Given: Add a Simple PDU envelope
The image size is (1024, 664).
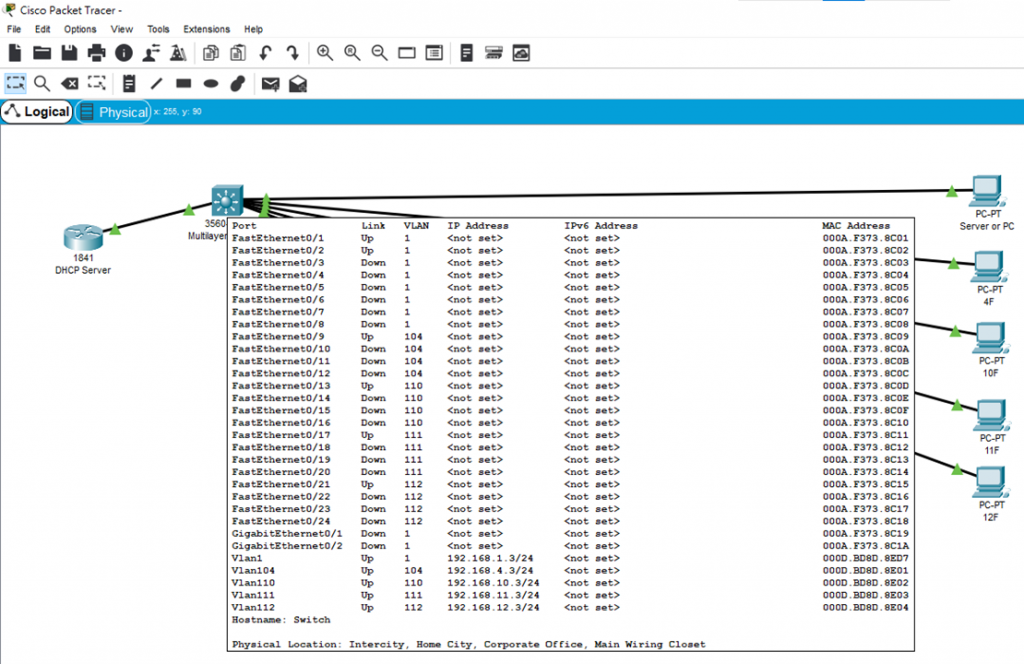Looking at the screenshot, I should (x=270, y=84).
